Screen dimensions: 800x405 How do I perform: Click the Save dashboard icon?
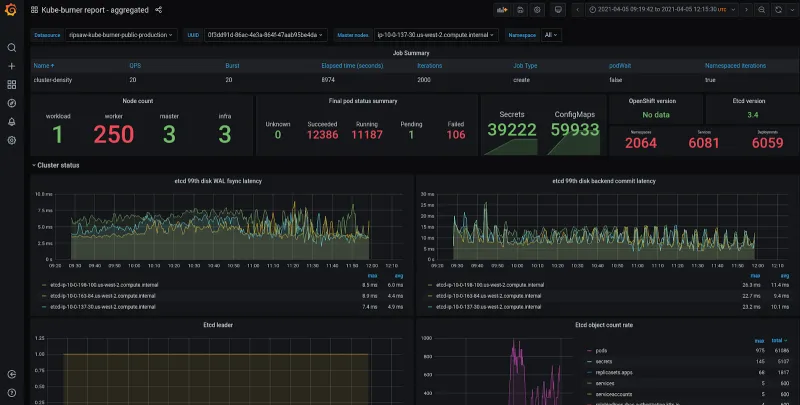[x=520, y=10]
